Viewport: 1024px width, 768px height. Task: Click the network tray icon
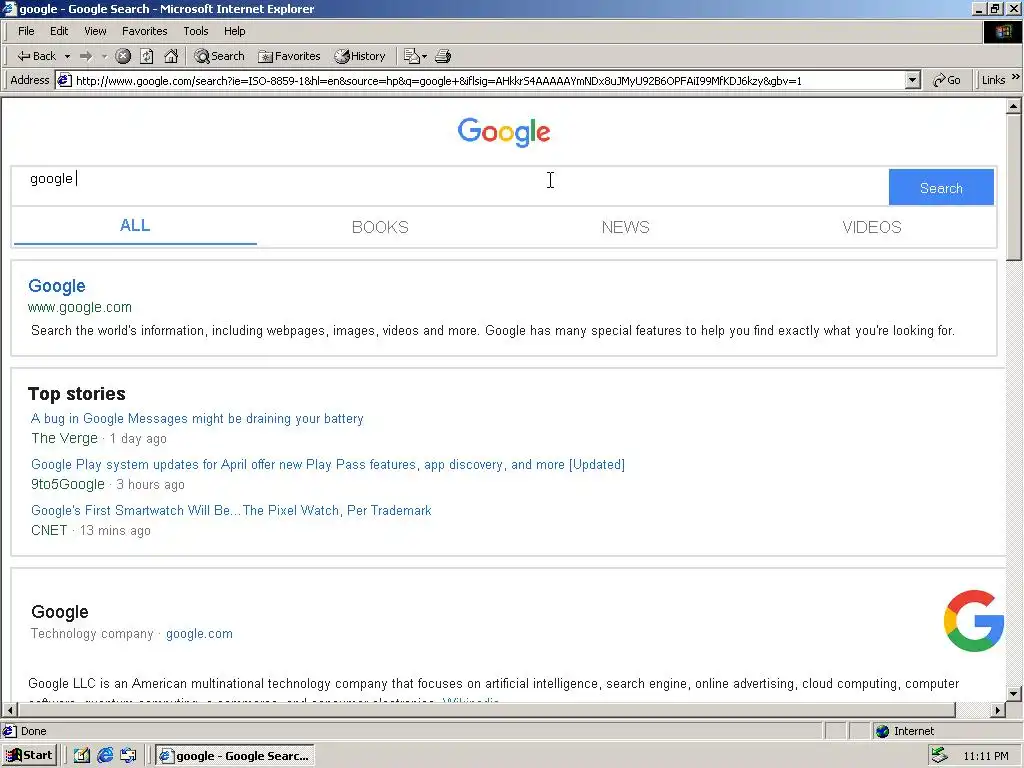(x=939, y=755)
